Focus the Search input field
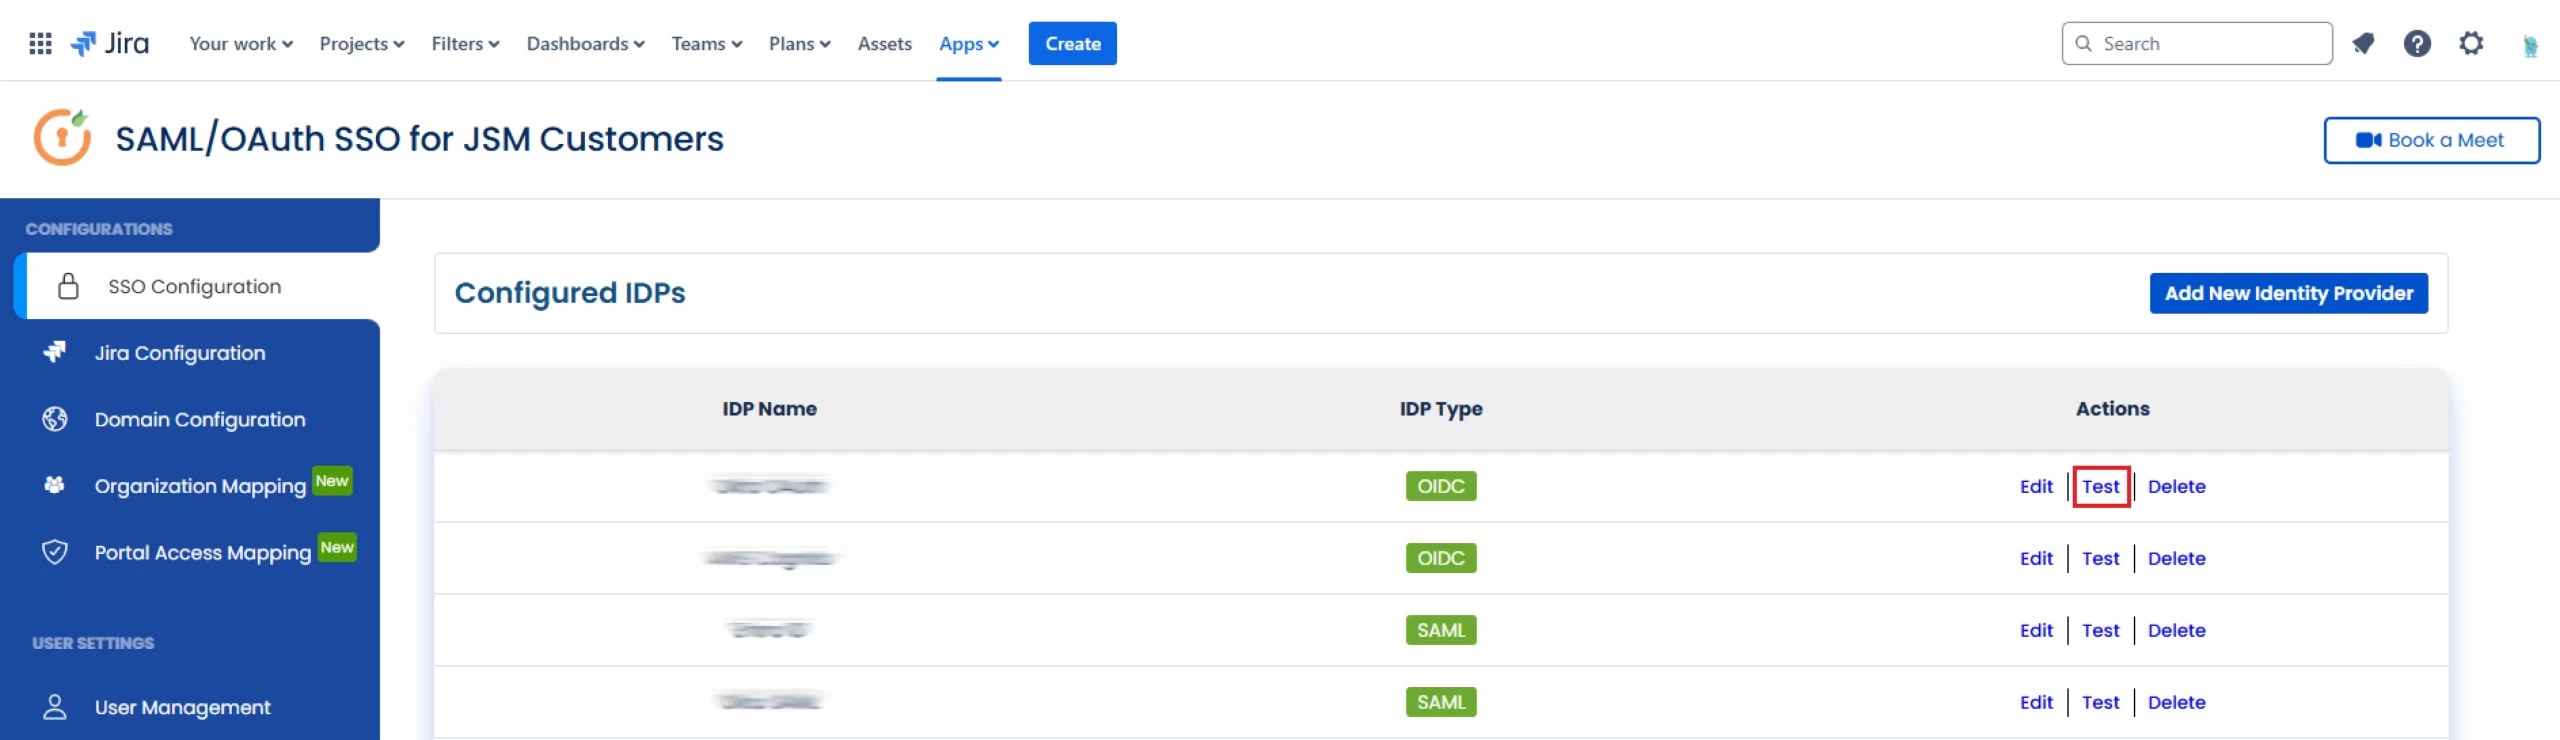This screenshot has width=2560, height=740. pyautogui.click(x=2197, y=43)
